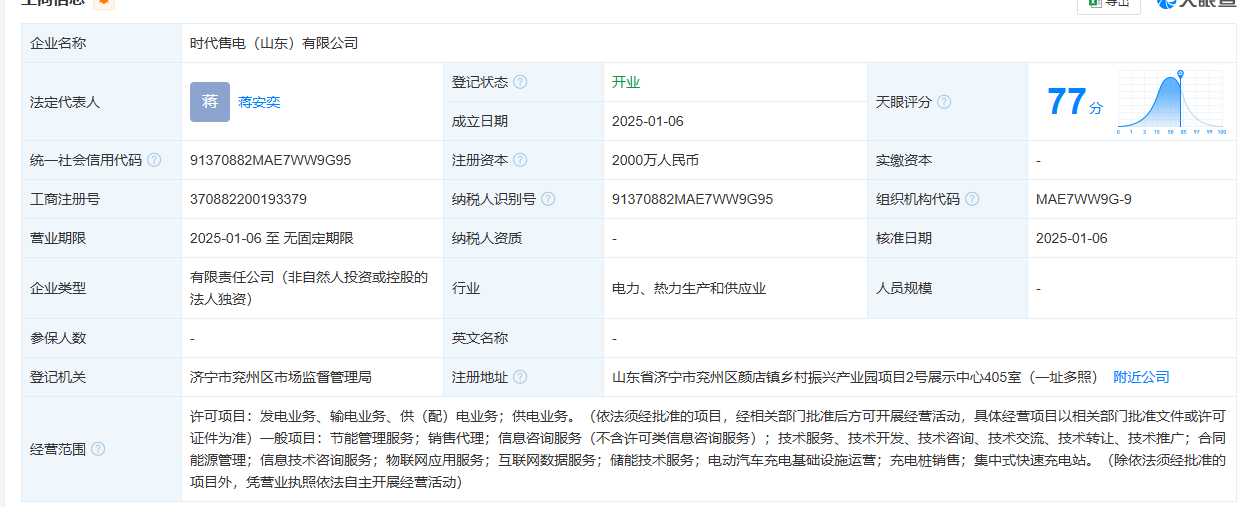Click the 开业 registration status text
Viewport: 1245px width, 507px height.
626,82
